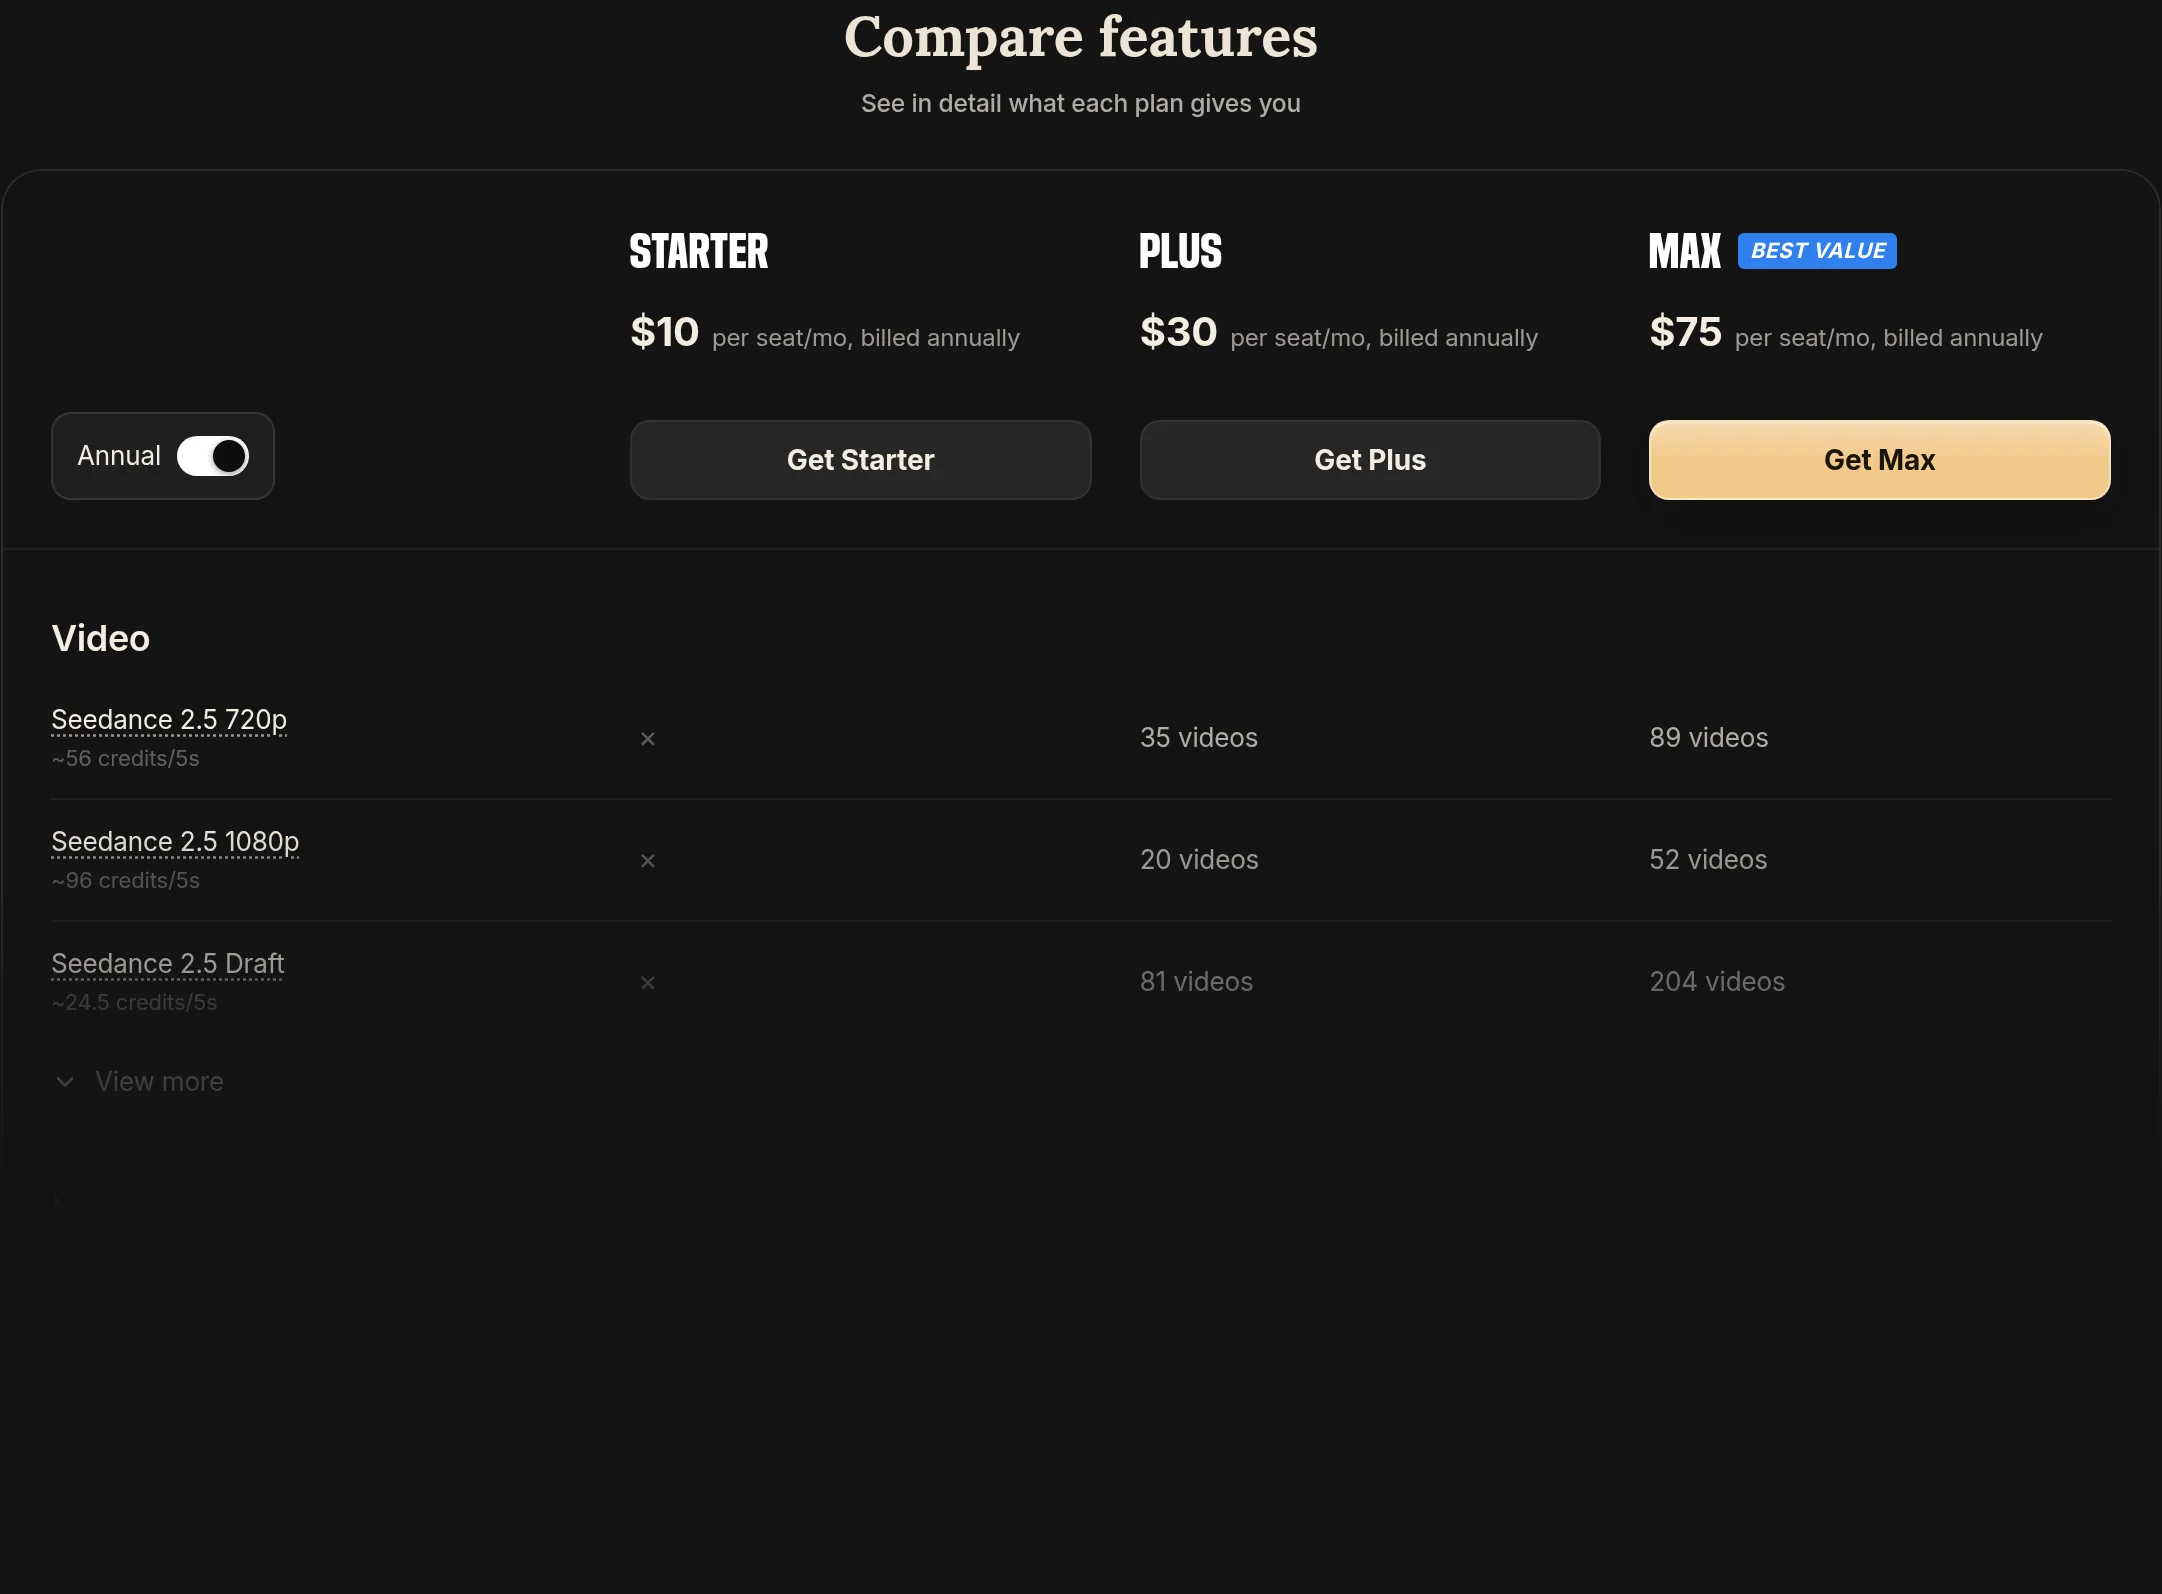This screenshot has height=1594, width=2162.
Task: Select the STARTER plan heading
Action: pos(699,251)
